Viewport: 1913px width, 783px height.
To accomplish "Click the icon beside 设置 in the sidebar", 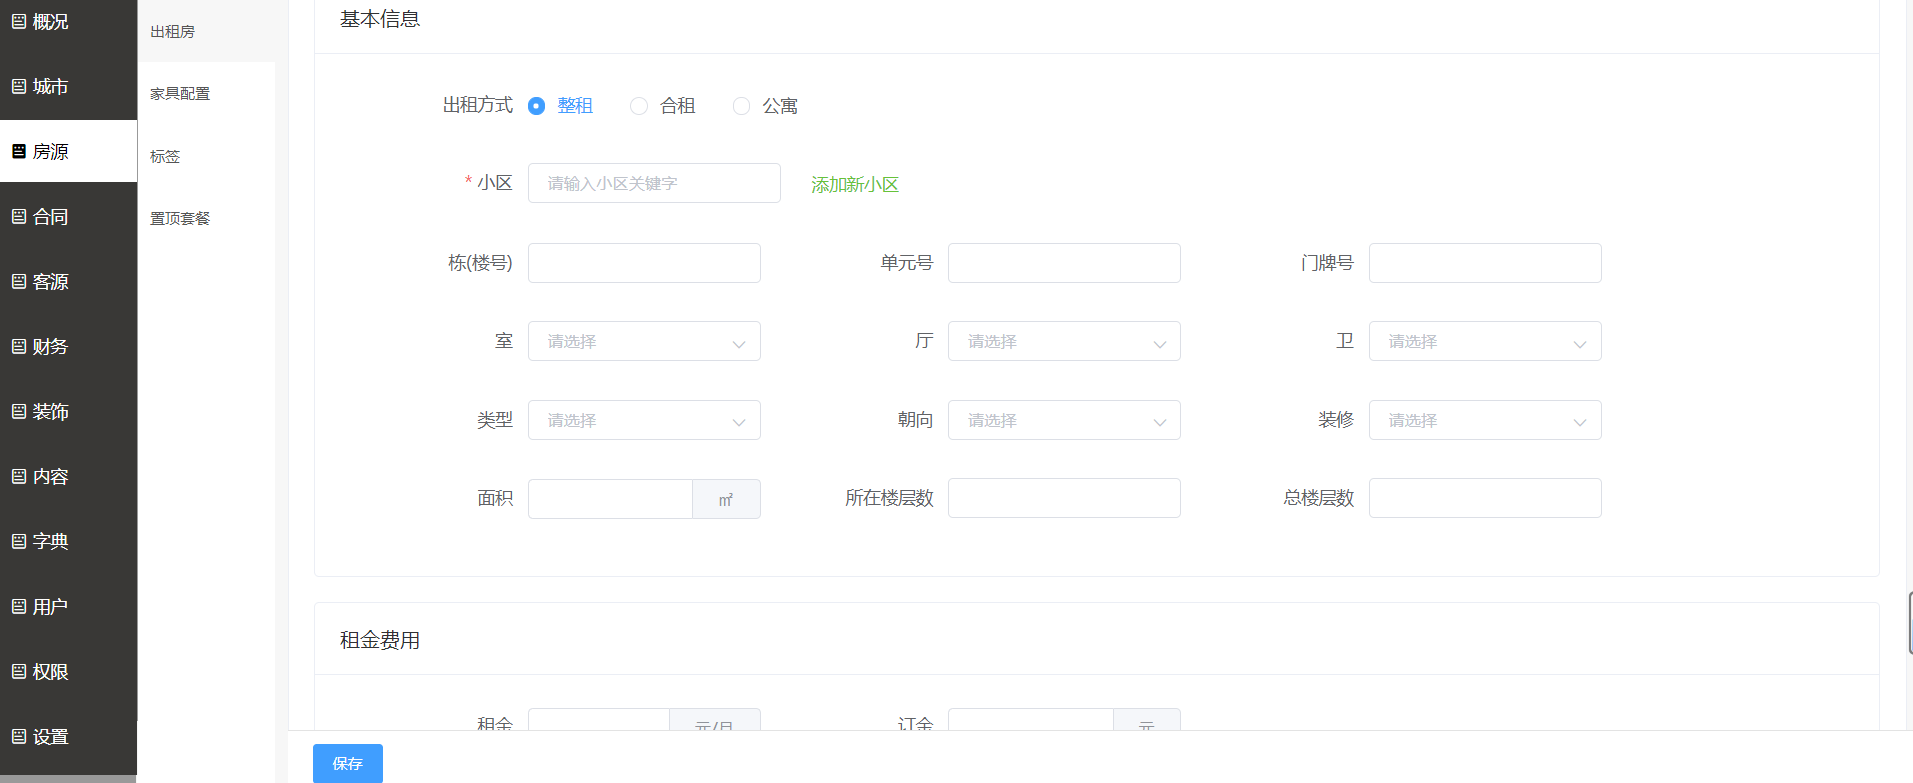I will click(19, 736).
